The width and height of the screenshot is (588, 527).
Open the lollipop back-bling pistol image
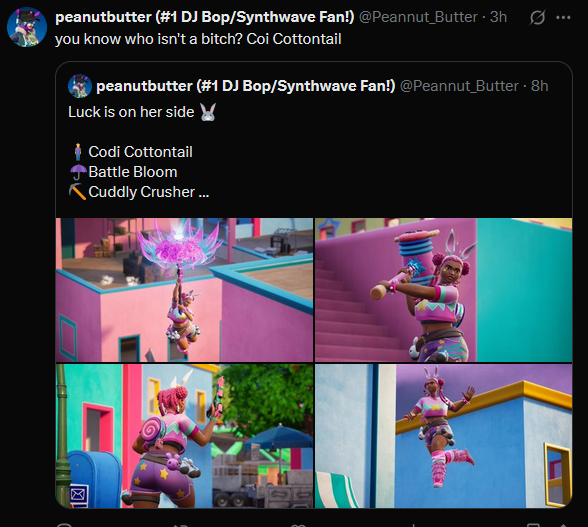[x=184, y=436]
